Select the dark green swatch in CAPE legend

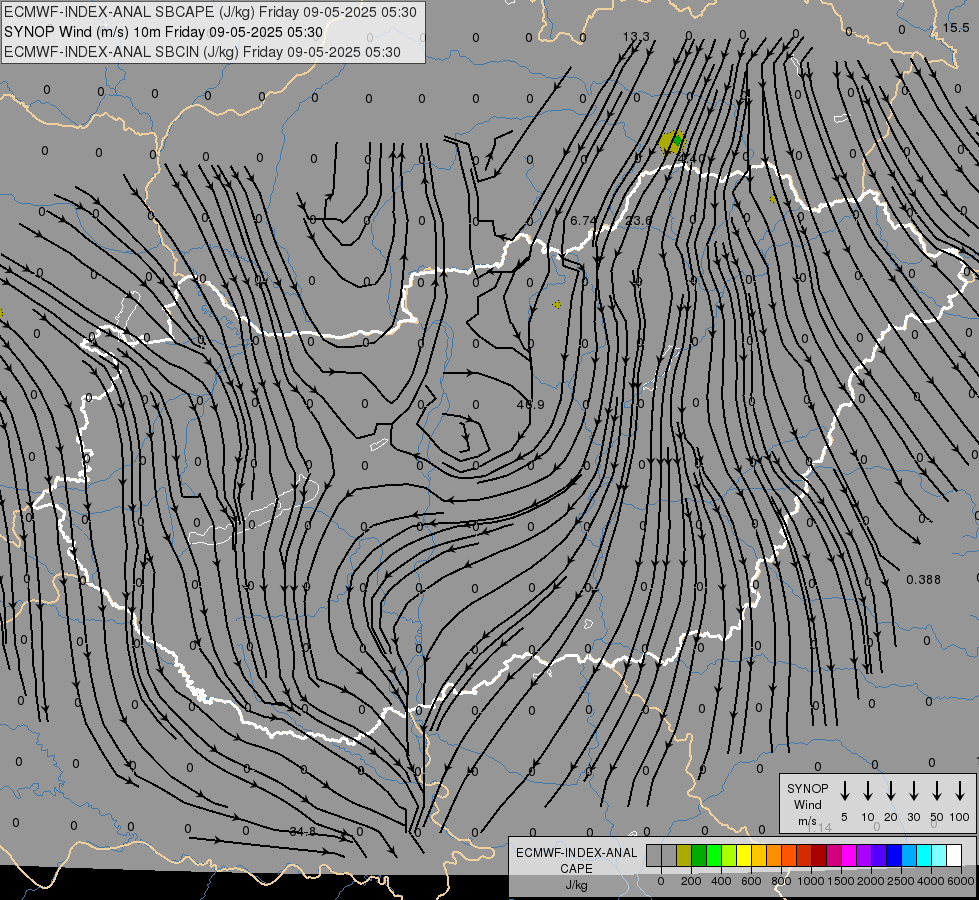(699, 855)
